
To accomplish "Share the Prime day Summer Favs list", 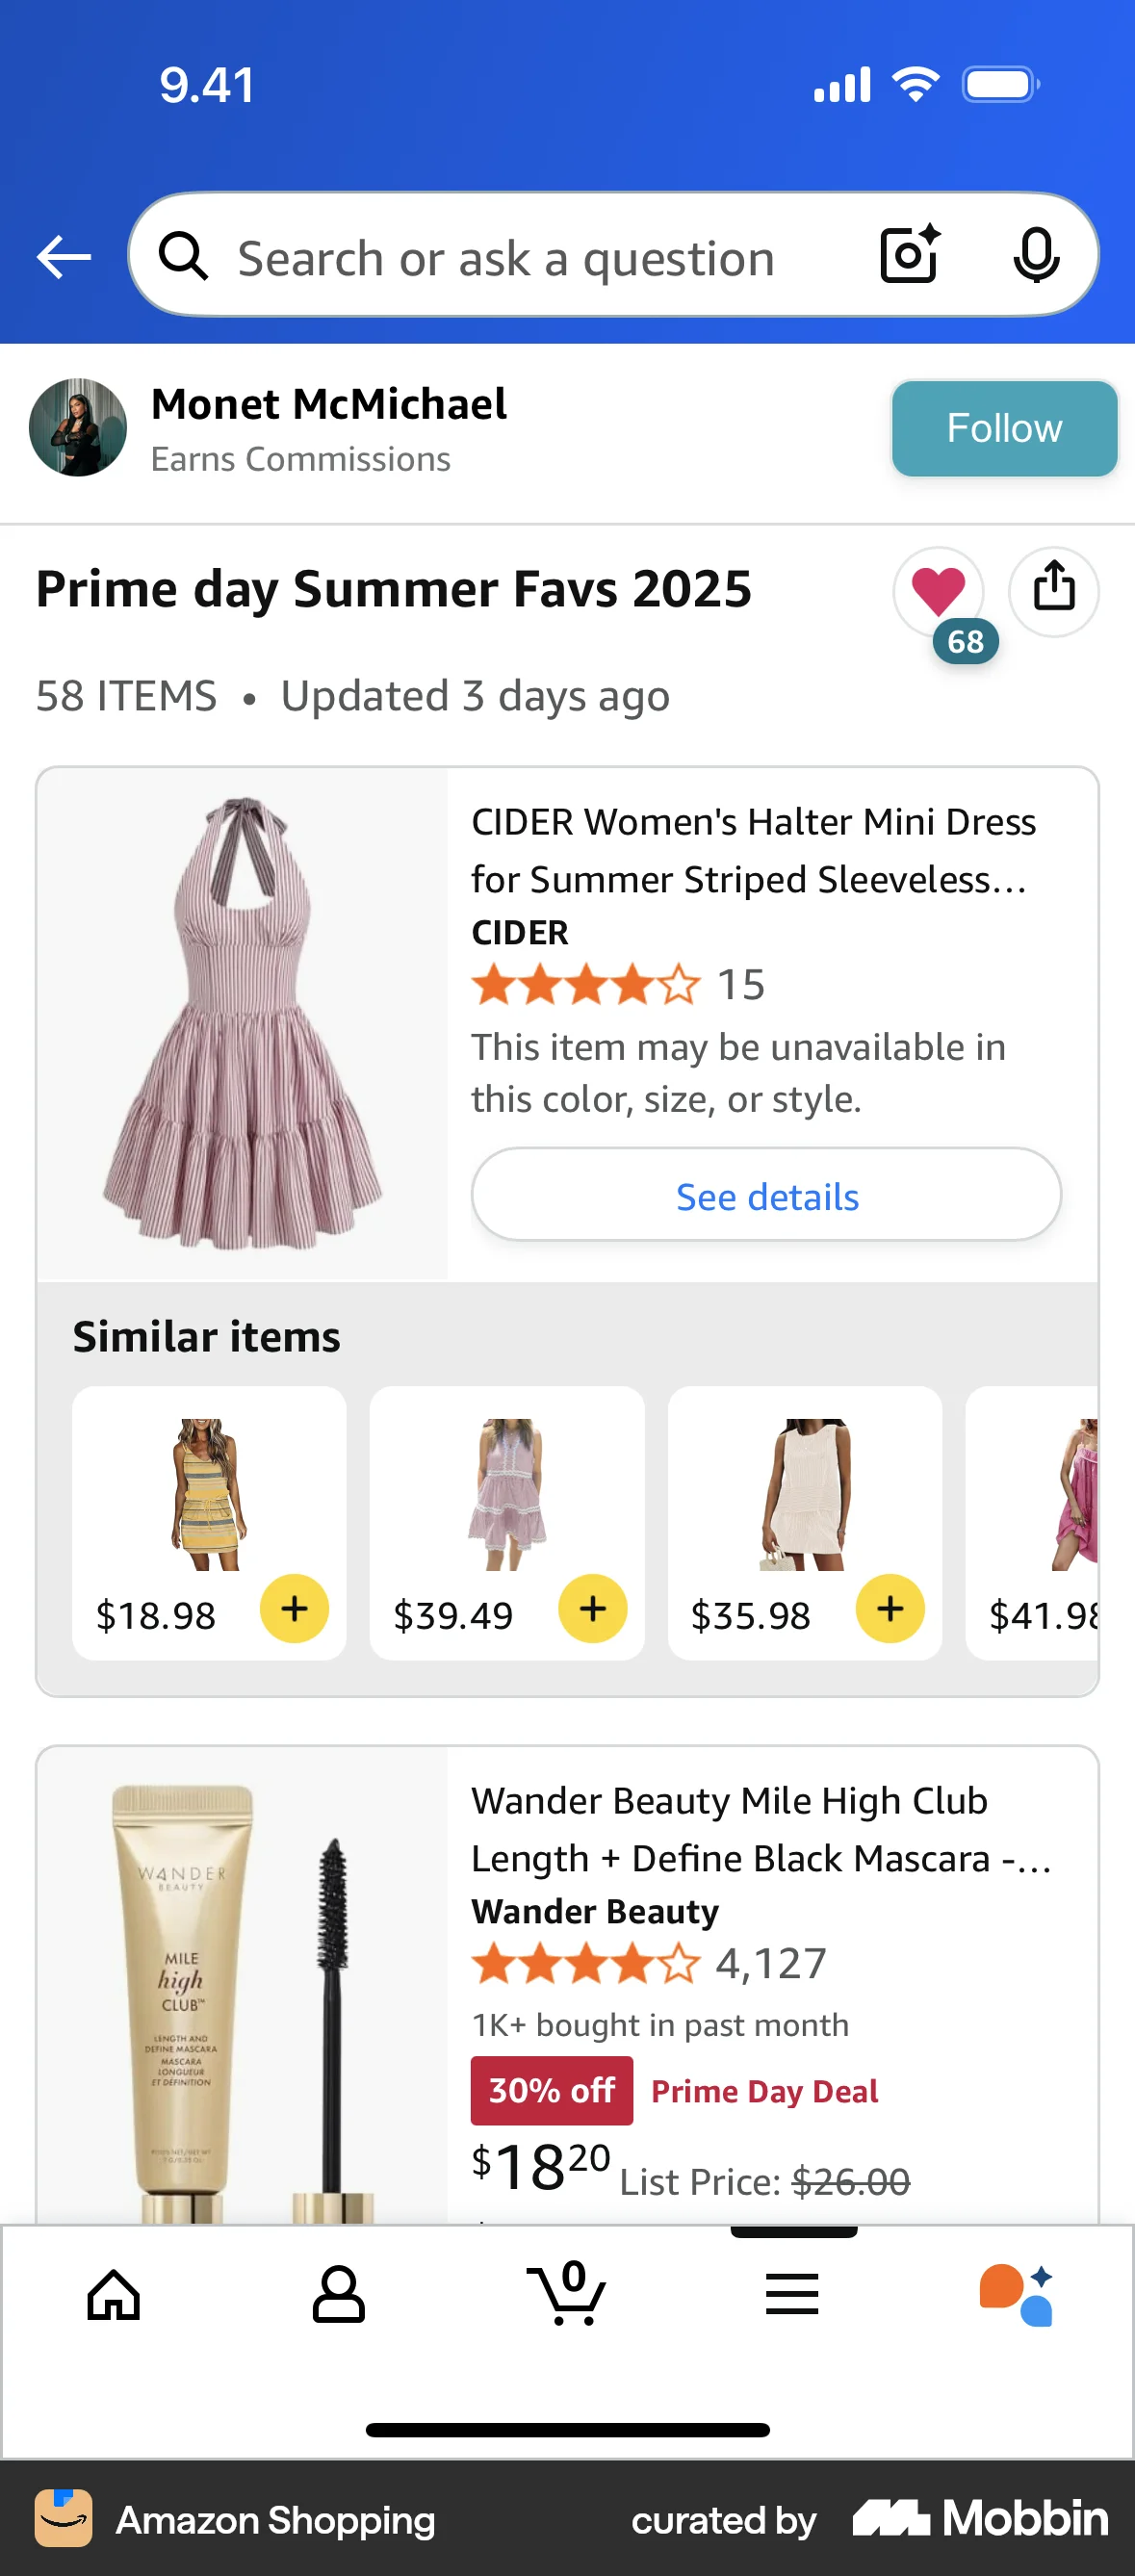I will coord(1053,592).
